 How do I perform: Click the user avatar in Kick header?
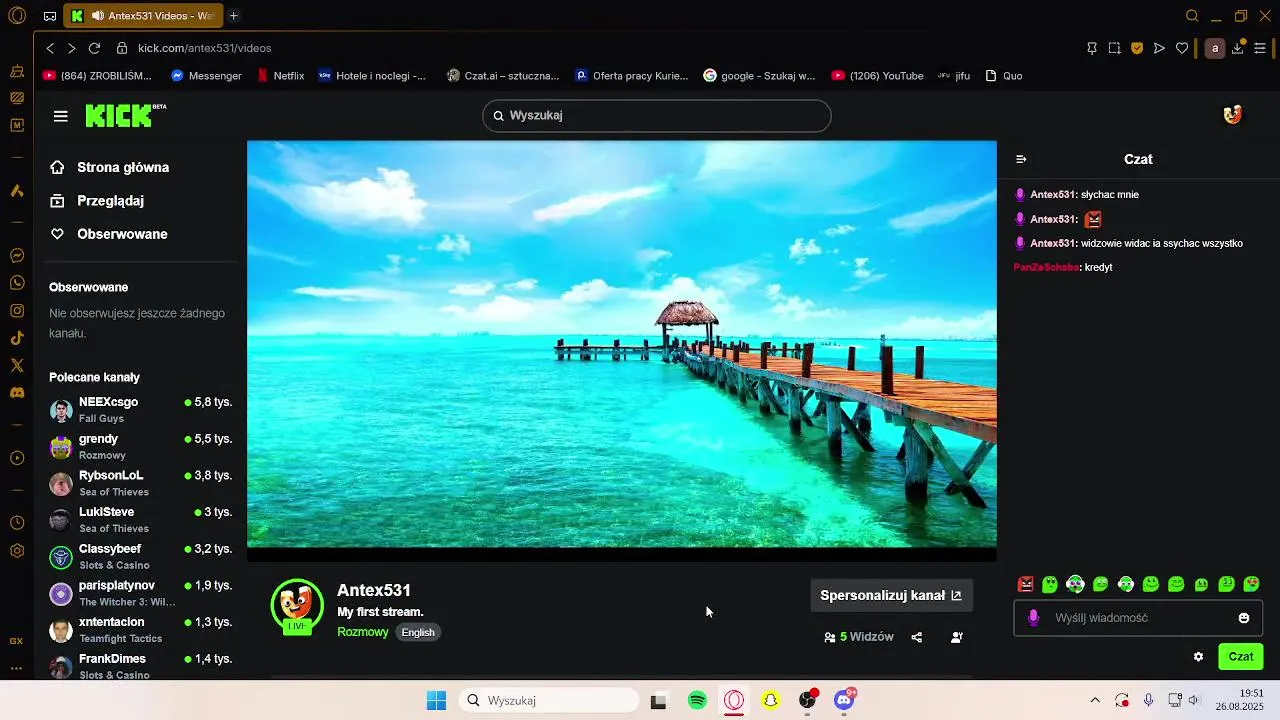coord(1233,115)
